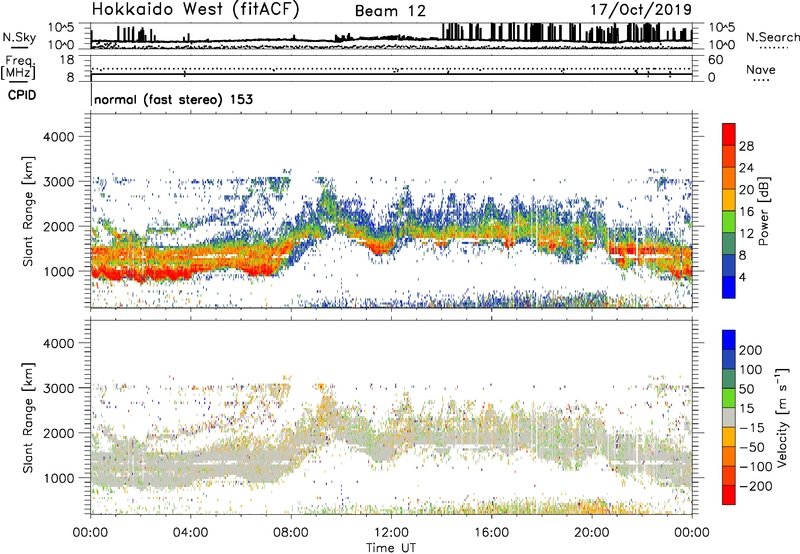Screen dimensions: 800x554
Task: Click the date '17/Oct/2019'
Action: (x=641, y=10)
